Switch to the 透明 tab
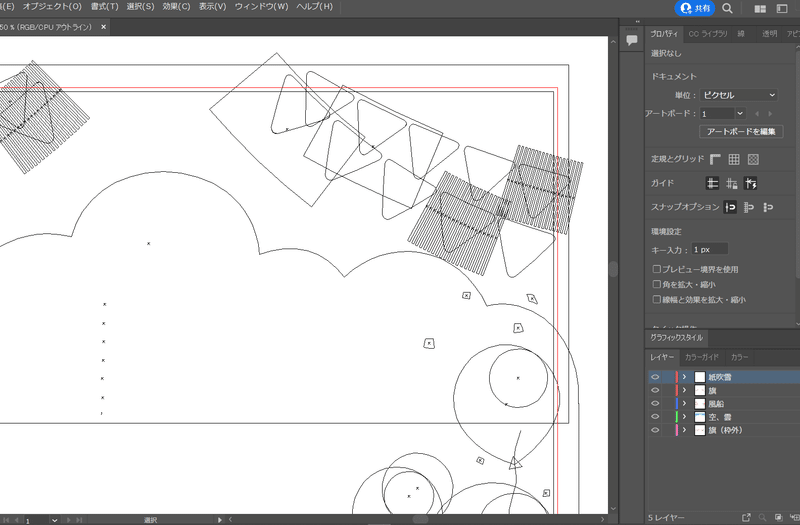800x525 pixels. point(769,34)
